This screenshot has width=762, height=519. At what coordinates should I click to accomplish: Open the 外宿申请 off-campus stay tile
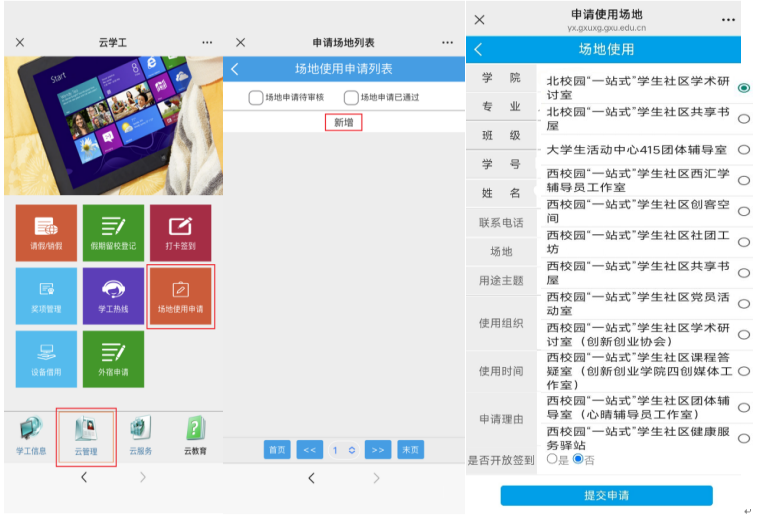point(113,359)
